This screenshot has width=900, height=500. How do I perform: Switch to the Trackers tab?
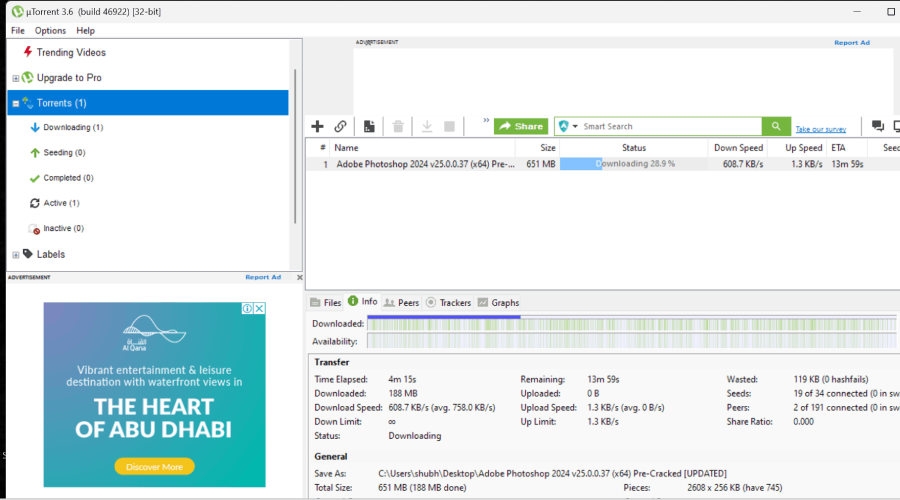(x=449, y=303)
